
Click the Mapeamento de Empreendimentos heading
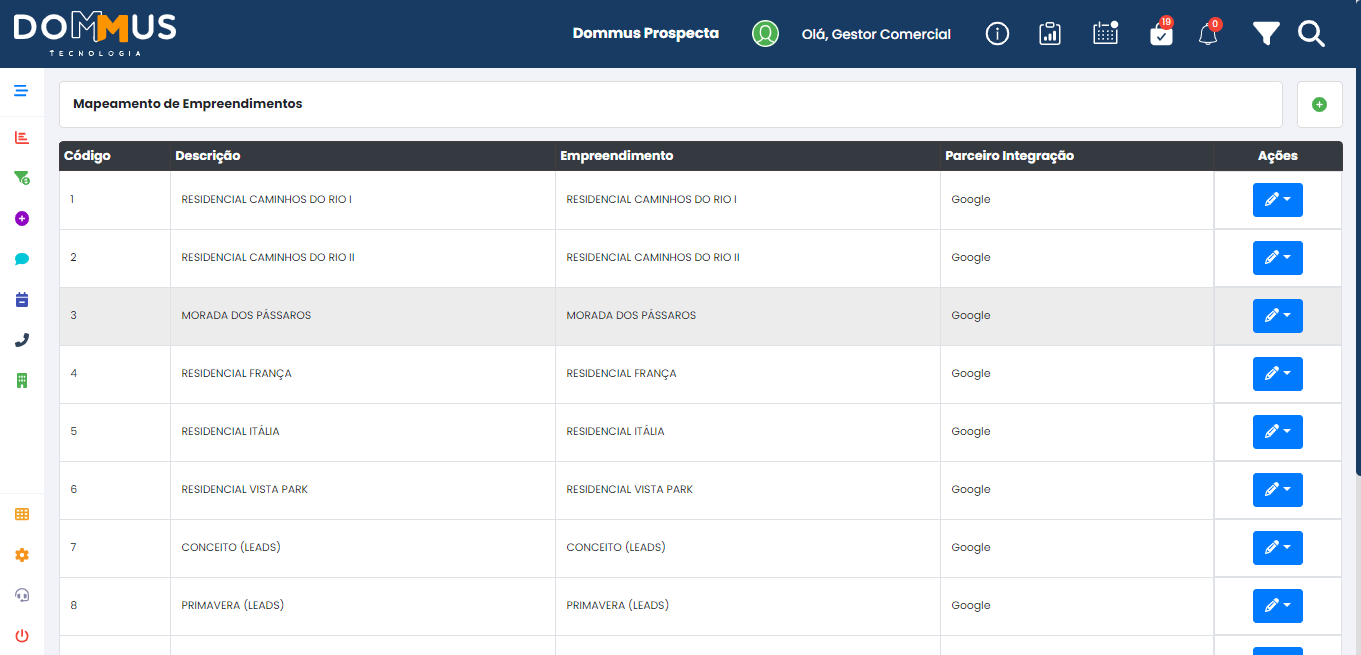187,104
